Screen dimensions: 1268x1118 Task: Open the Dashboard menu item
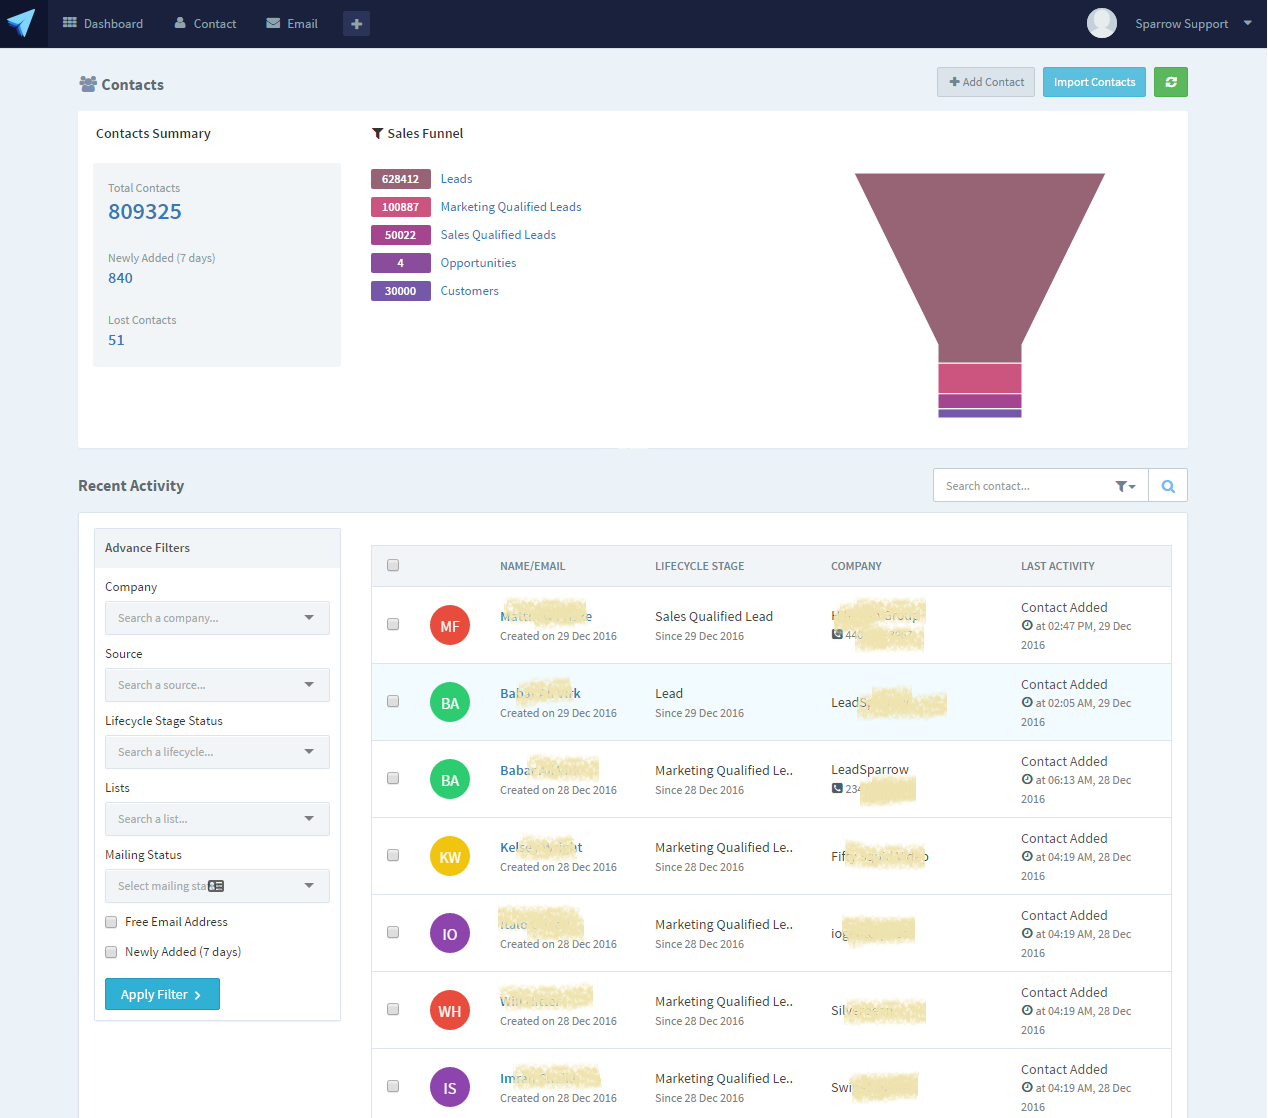tap(103, 24)
